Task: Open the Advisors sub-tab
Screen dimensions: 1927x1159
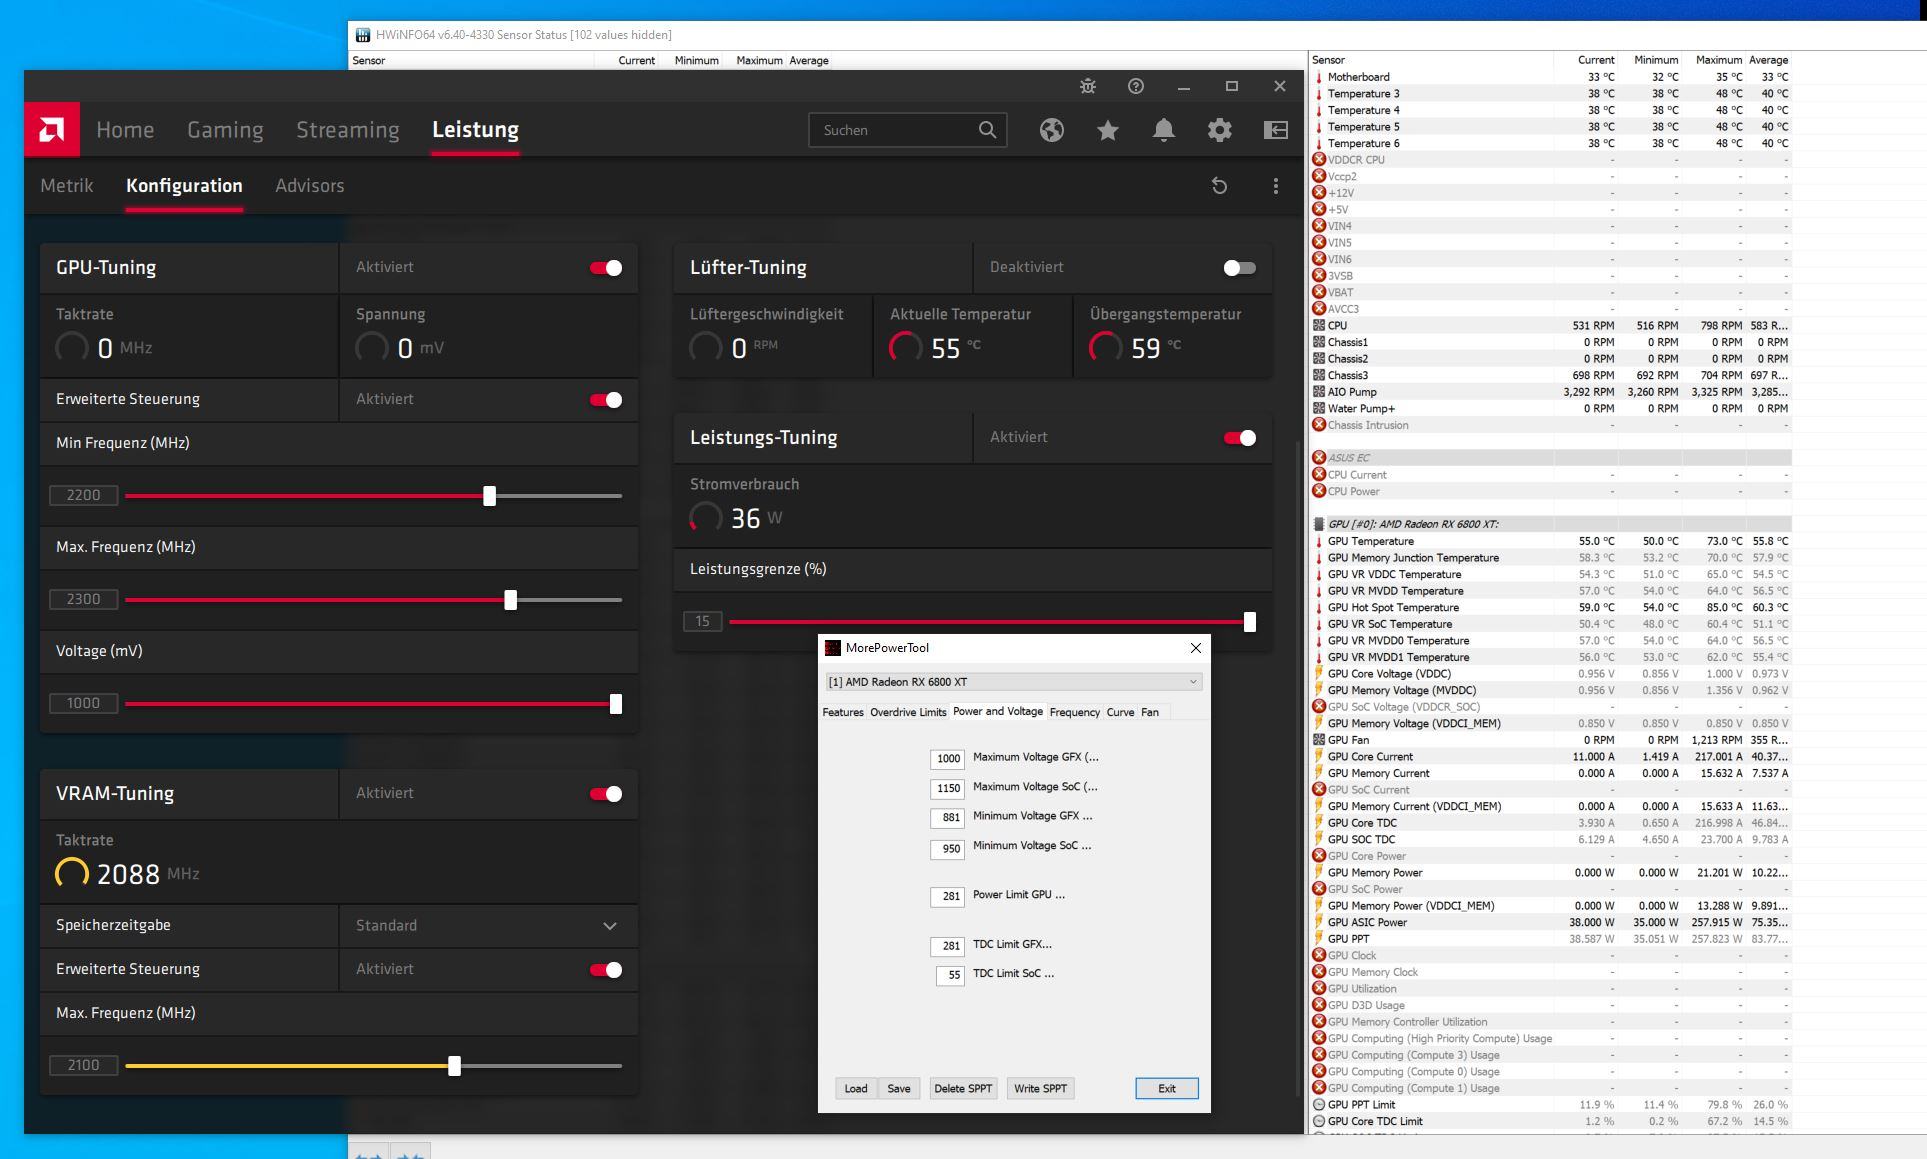Action: pos(310,186)
